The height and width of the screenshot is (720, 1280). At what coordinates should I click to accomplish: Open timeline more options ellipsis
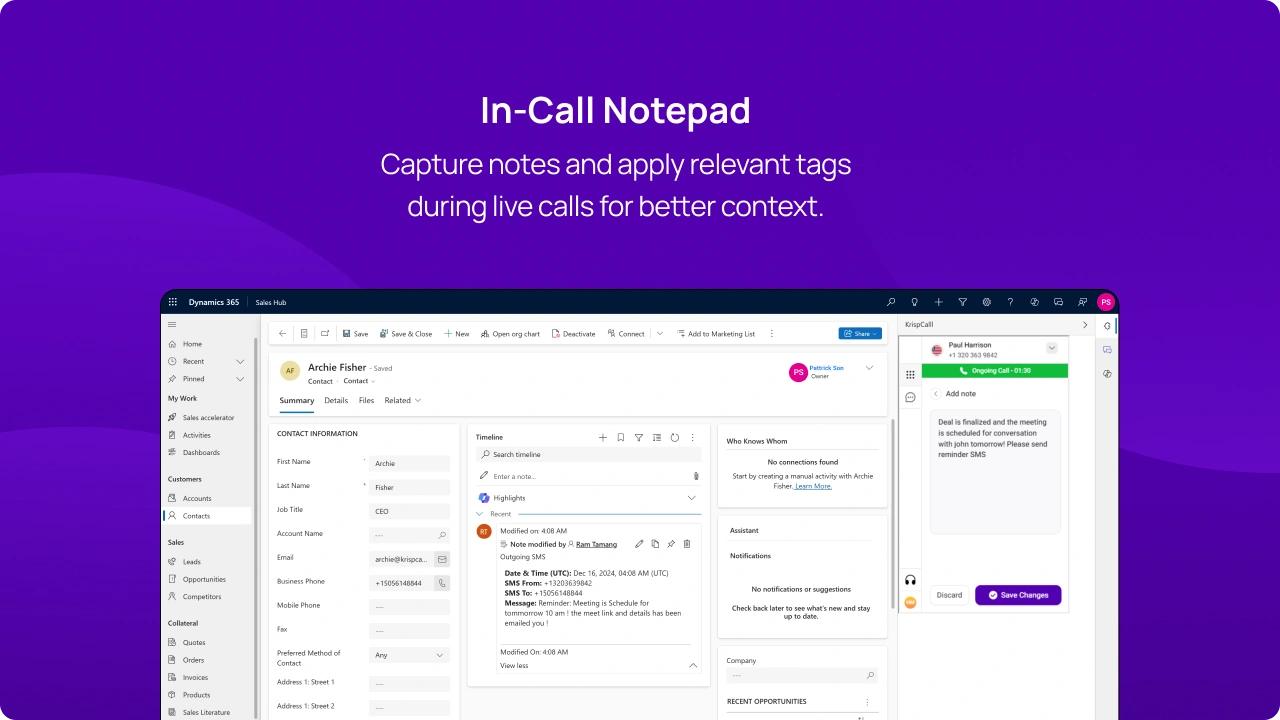tap(693, 437)
